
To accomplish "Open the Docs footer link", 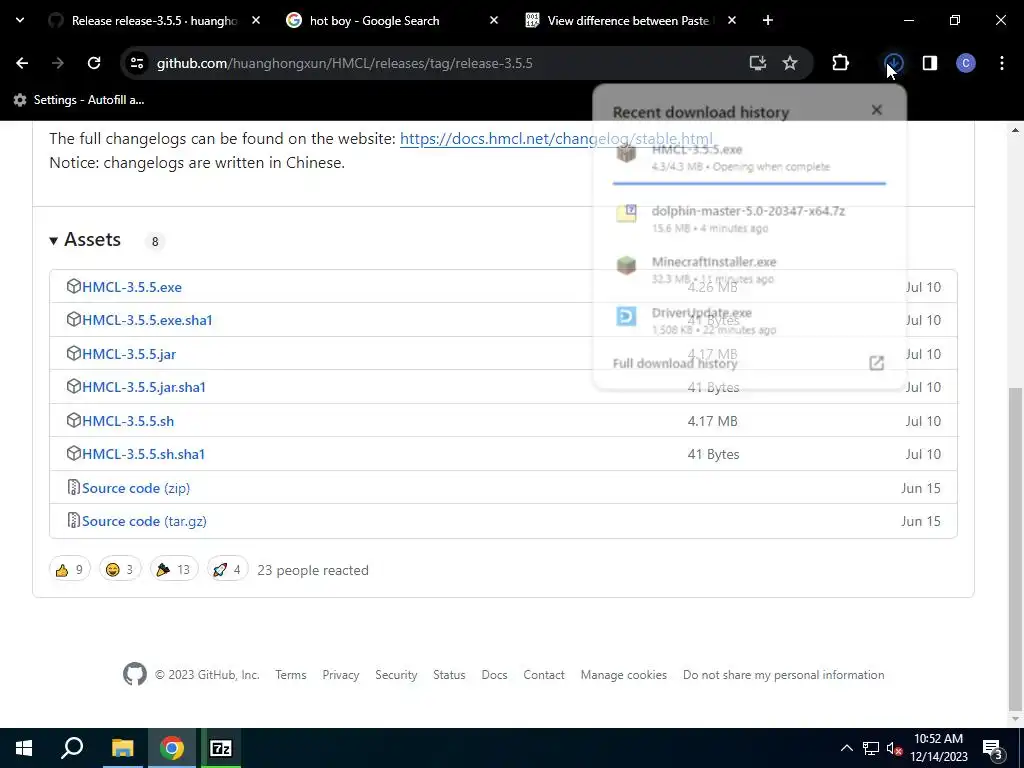I will 494,675.
